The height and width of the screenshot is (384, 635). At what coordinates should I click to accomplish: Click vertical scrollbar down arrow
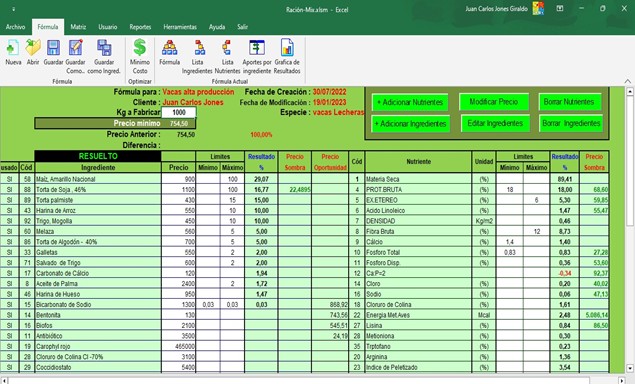pyautogui.click(x=630, y=368)
